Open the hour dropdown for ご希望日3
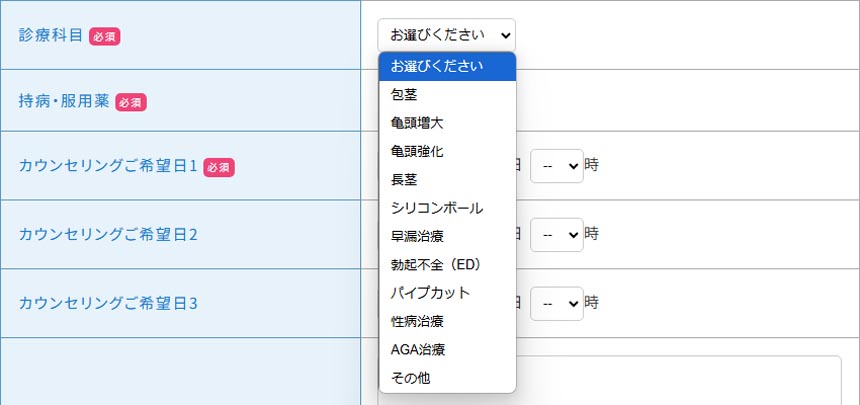 tap(556, 301)
